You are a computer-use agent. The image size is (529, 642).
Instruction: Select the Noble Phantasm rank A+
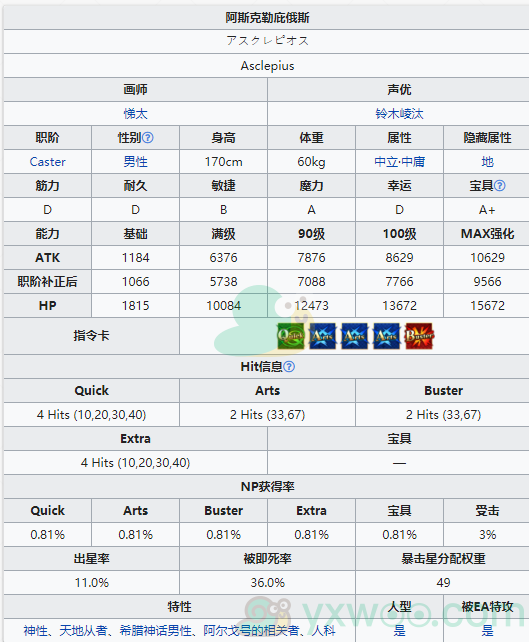point(487,210)
